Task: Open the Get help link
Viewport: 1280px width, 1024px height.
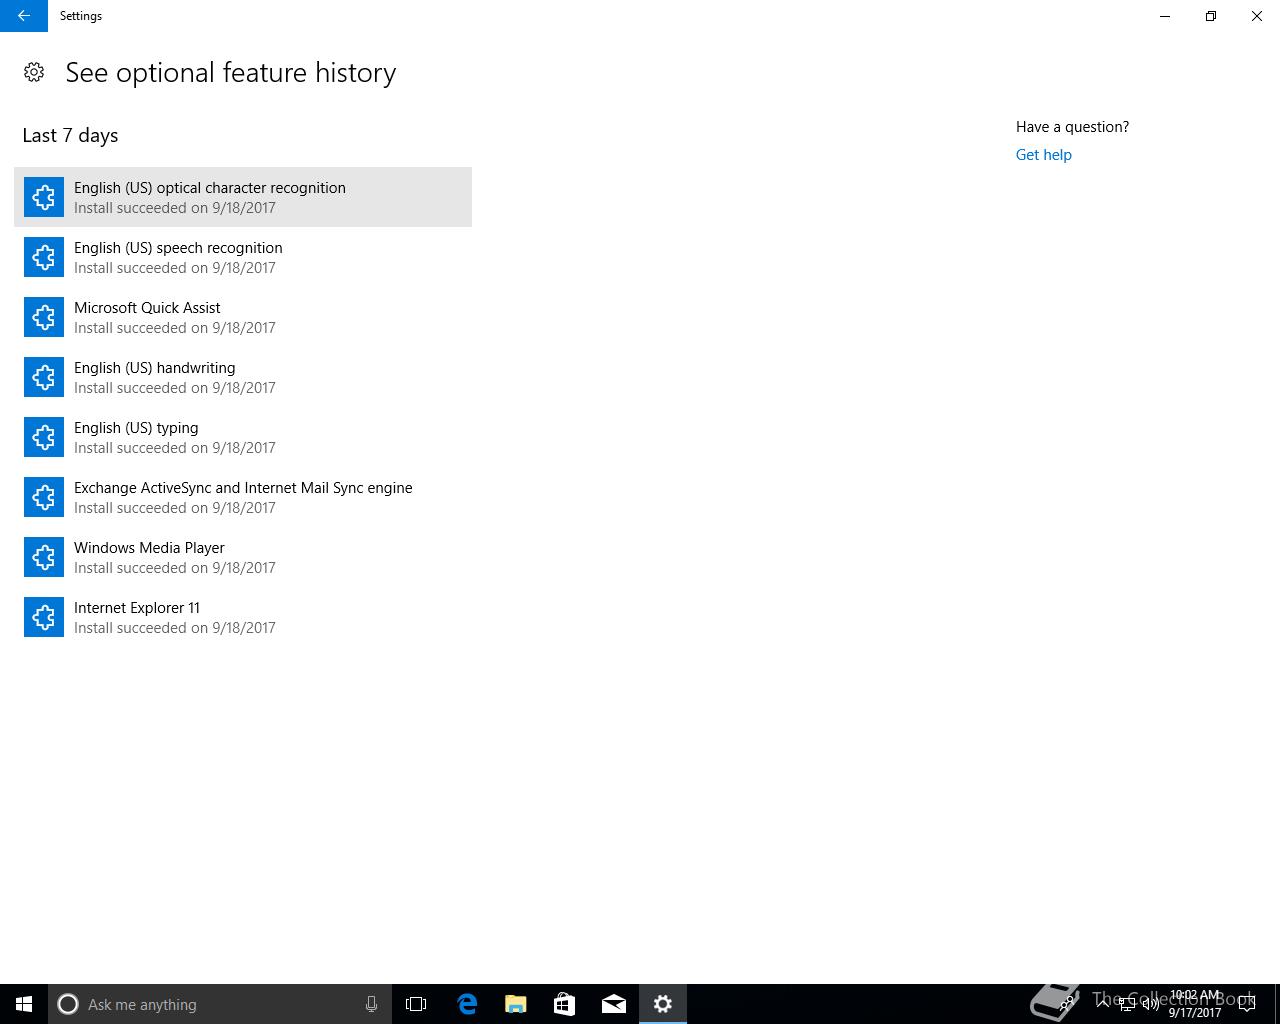Action: tap(1043, 155)
